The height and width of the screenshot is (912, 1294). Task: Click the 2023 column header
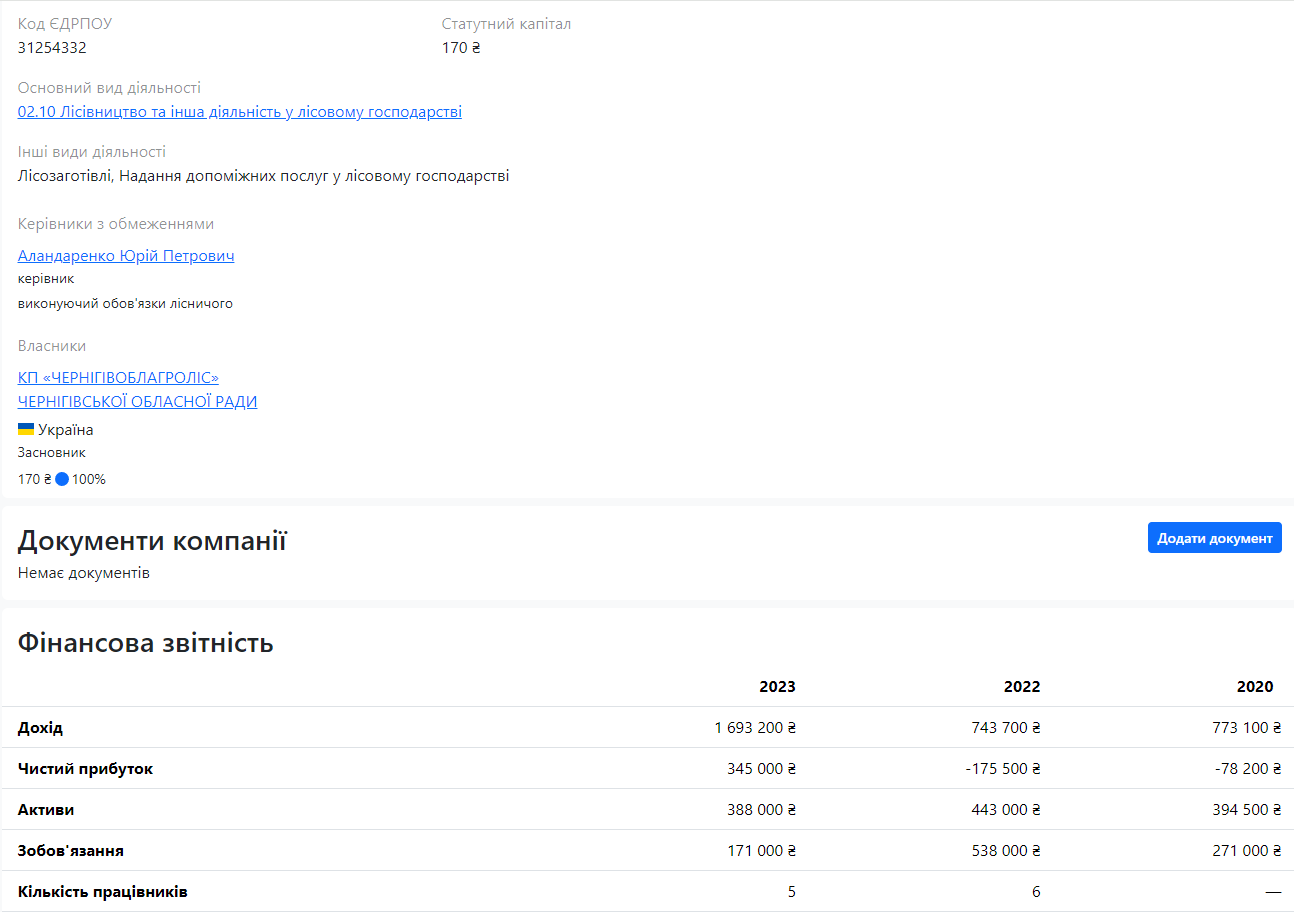pos(777,686)
